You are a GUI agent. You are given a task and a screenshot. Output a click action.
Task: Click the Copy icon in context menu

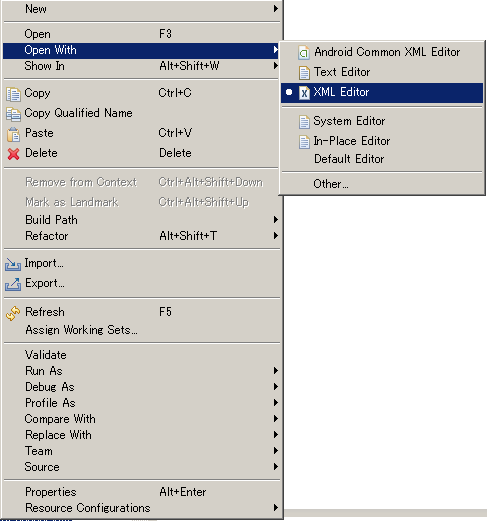[x=13, y=94]
